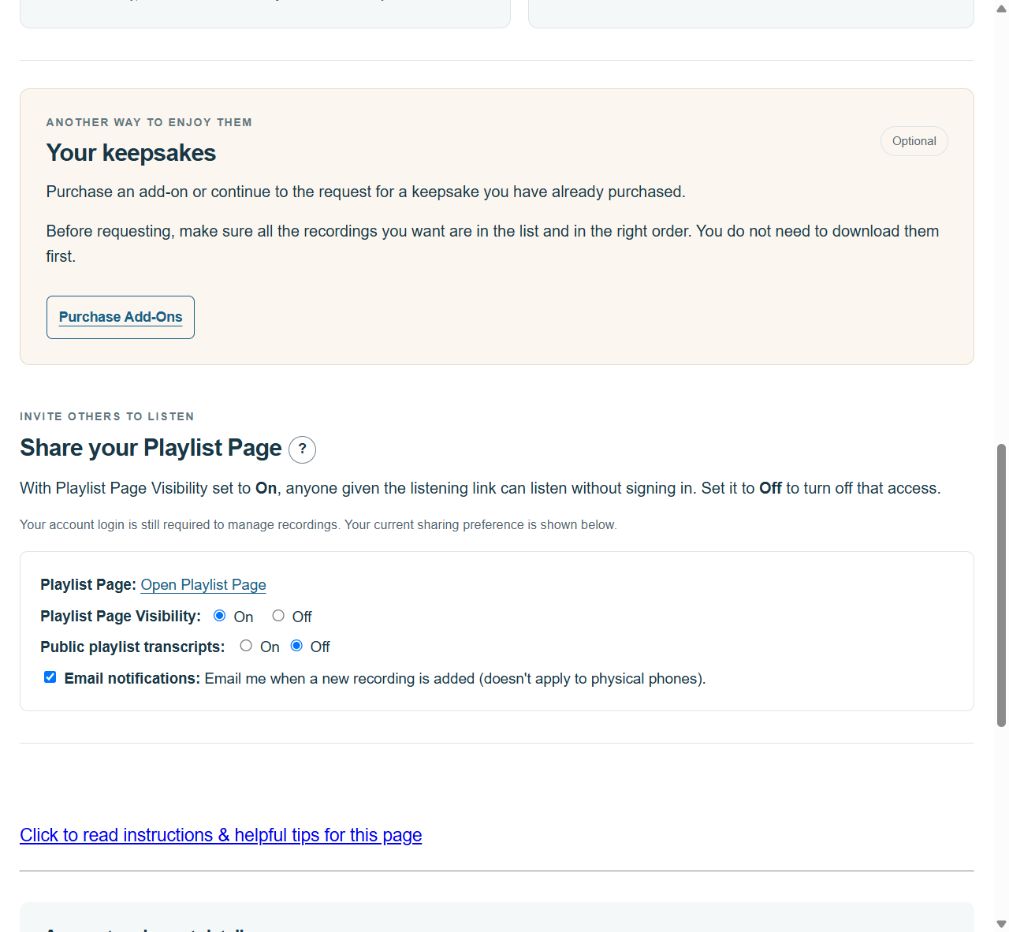Turn Public playlist transcripts On
Image resolution: width=1009 pixels, height=932 pixels.
pos(246,645)
